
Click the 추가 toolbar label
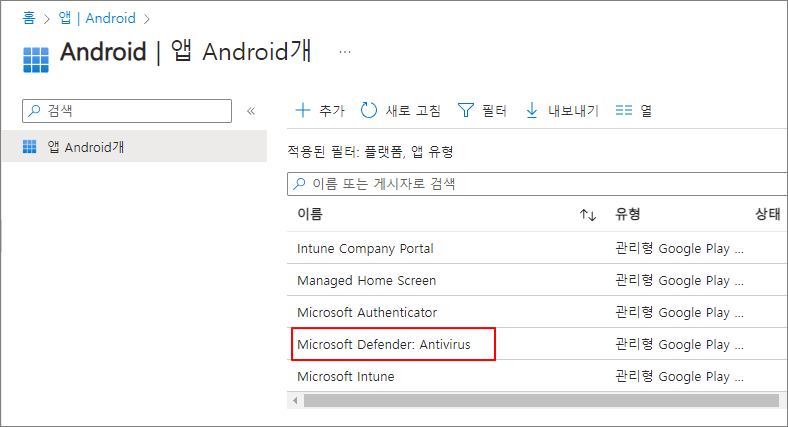[x=332, y=111]
